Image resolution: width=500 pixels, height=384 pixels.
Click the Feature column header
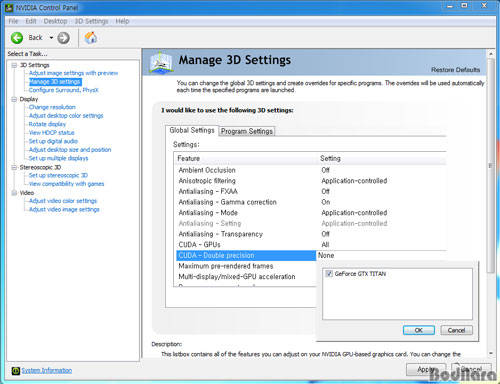pos(246,158)
